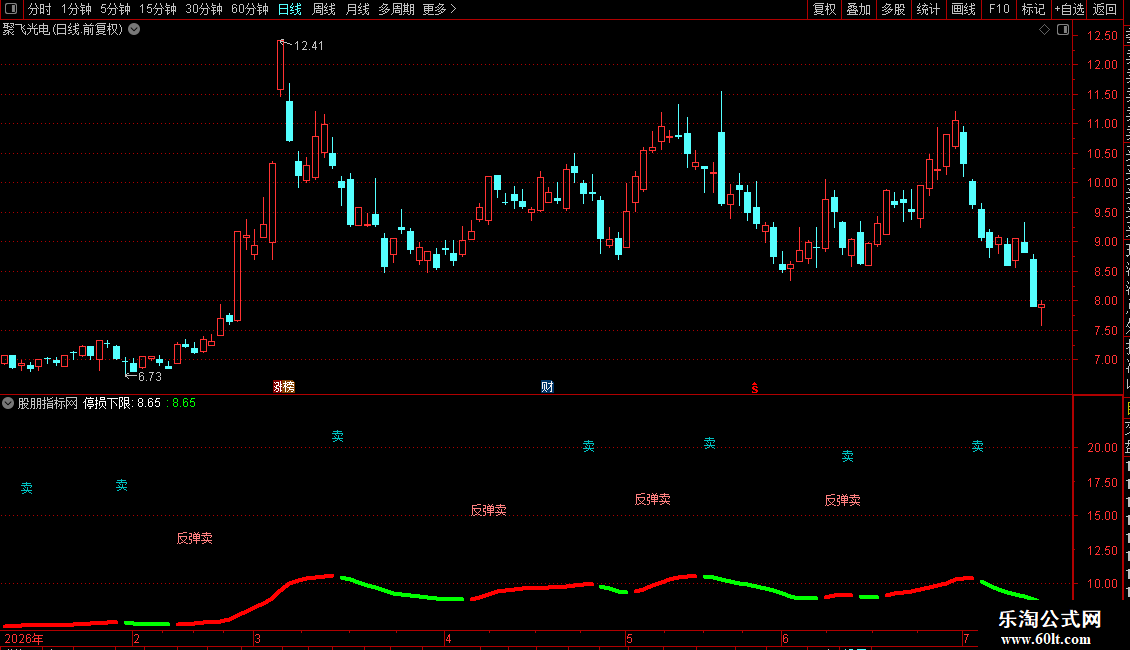Click the red S marker on chart

click(x=755, y=388)
